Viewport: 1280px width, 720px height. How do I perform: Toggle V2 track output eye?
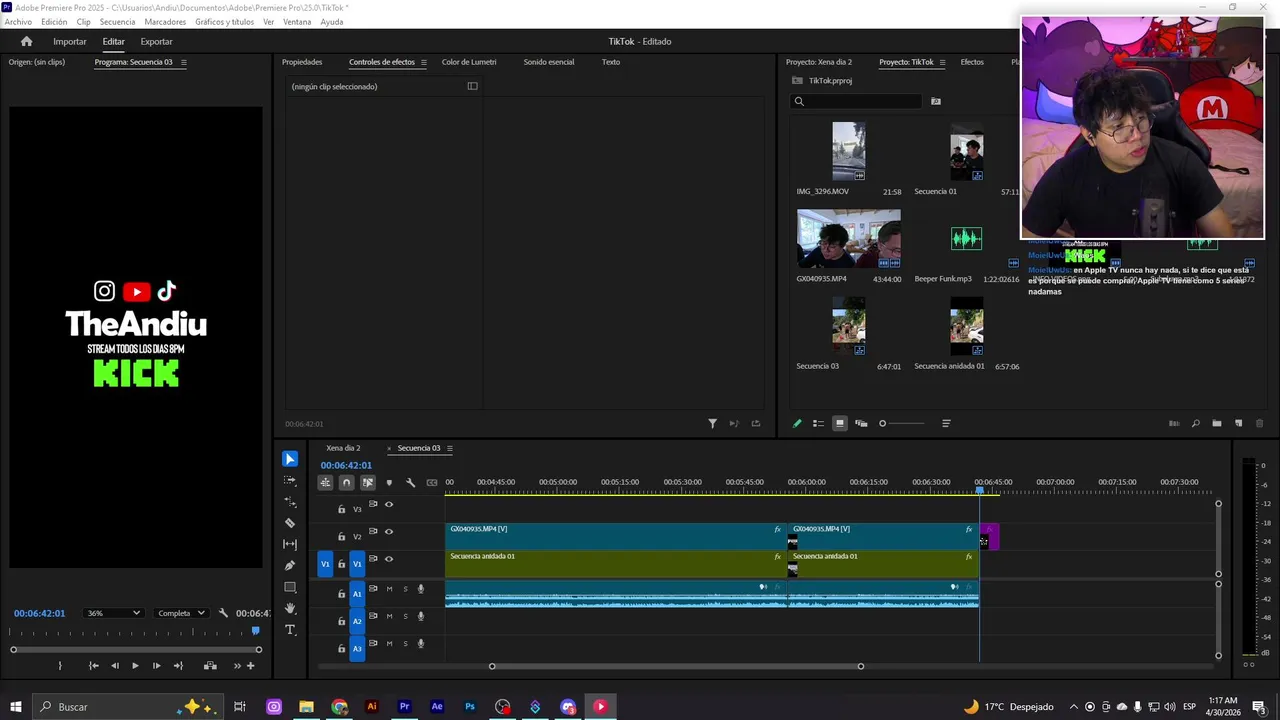tap(389, 532)
